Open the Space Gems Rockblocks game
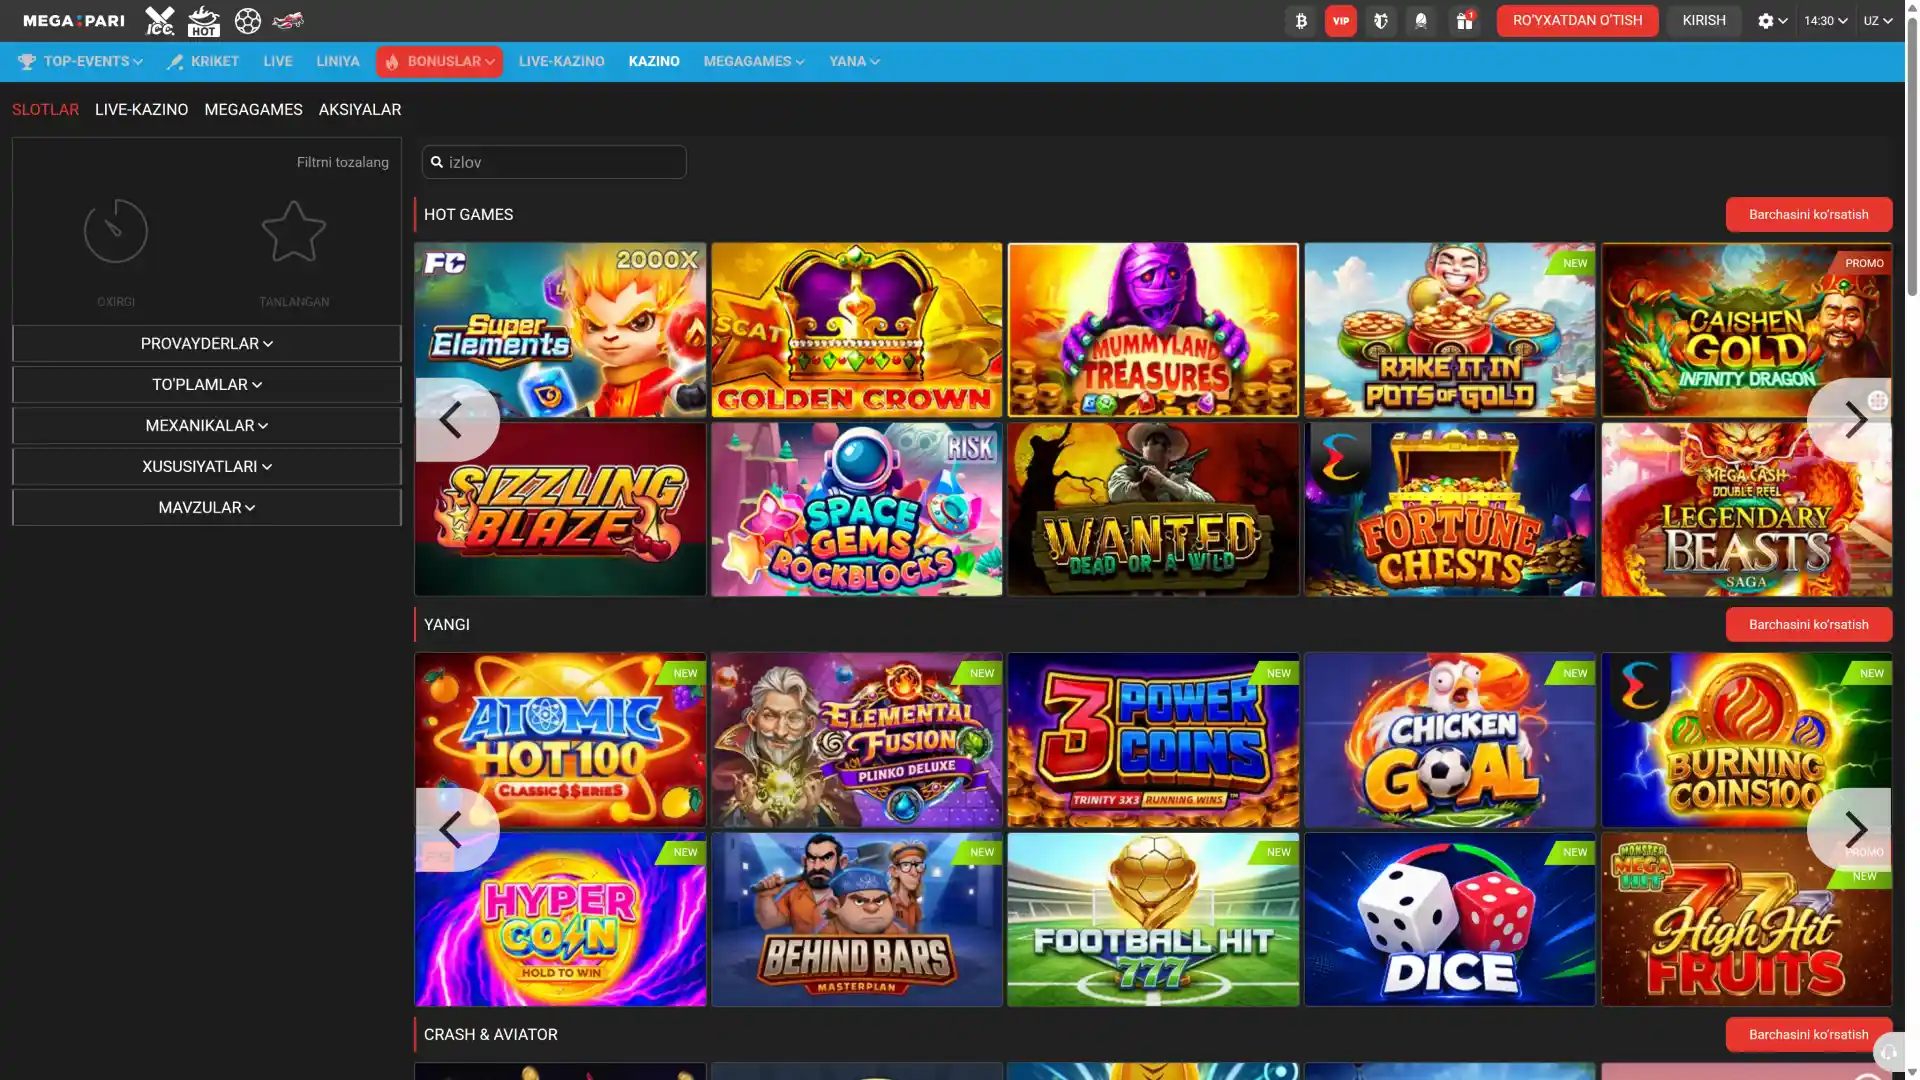1920x1080 pixels. [x=857, y=510]
